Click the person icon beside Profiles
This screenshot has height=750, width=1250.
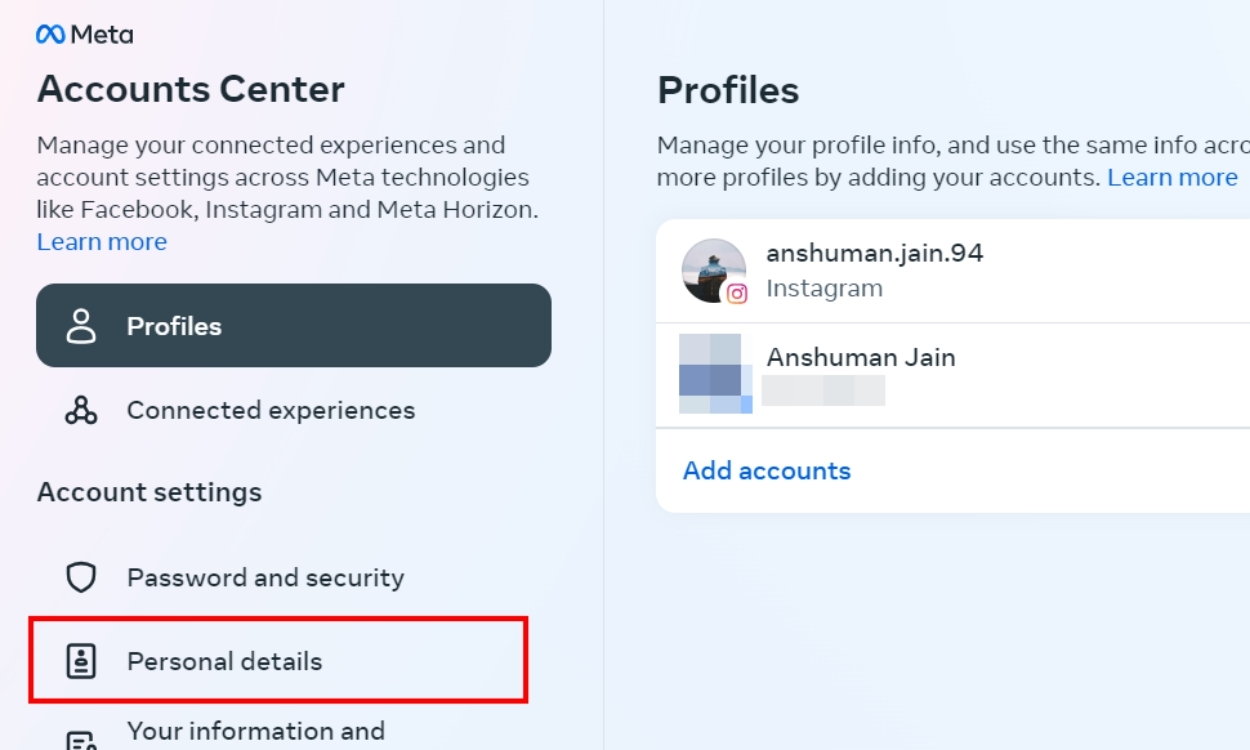pyautogui.click(x=81, y=326)
